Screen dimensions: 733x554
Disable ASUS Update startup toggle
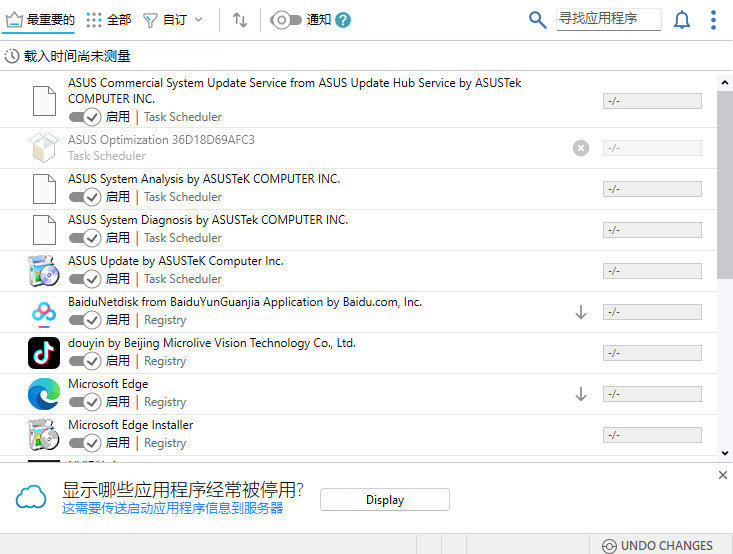pos(85,279)
